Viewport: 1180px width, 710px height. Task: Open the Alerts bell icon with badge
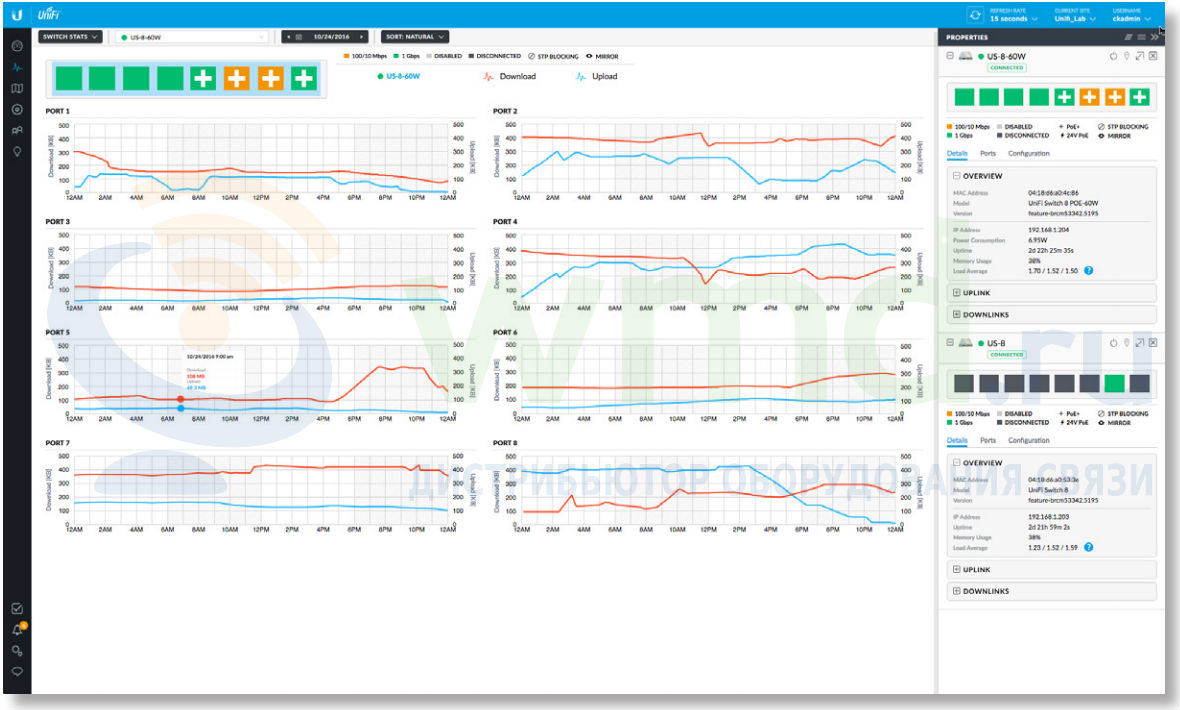[18, 629]
